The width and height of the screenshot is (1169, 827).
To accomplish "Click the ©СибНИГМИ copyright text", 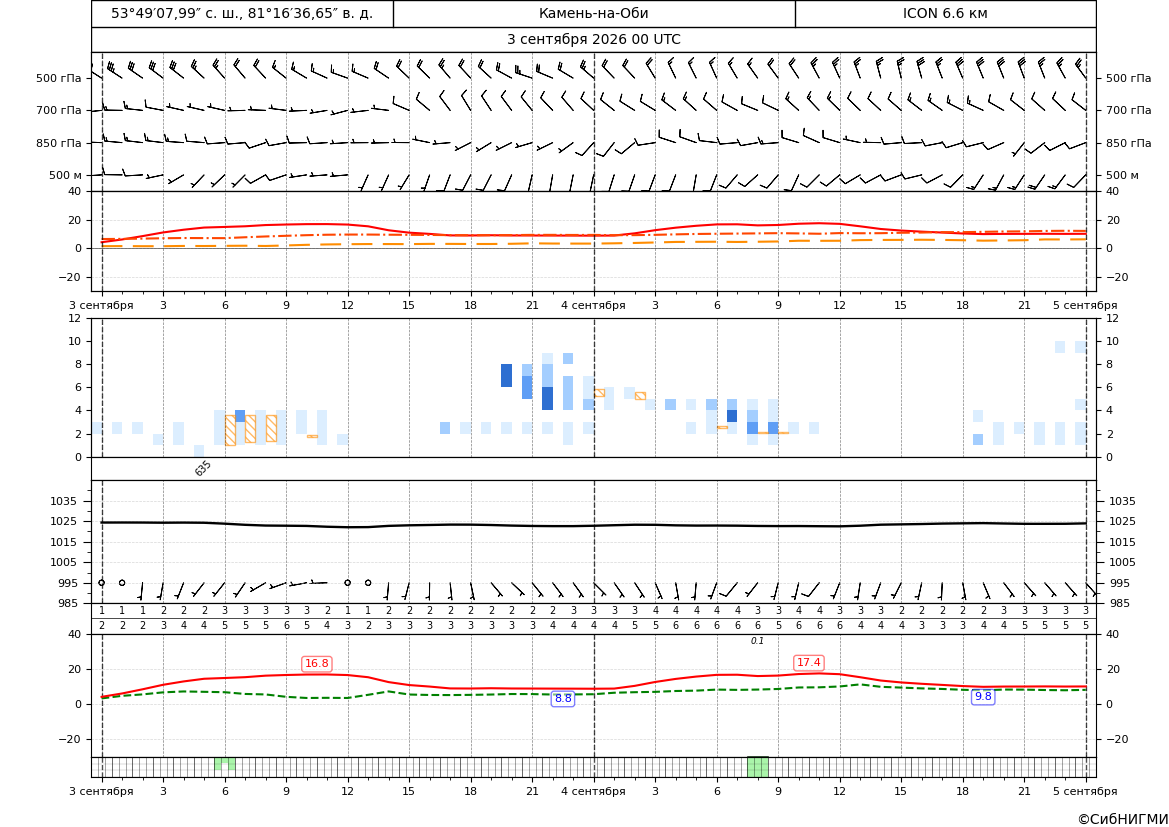I will pyautogui.click(x=1123, y=819).
